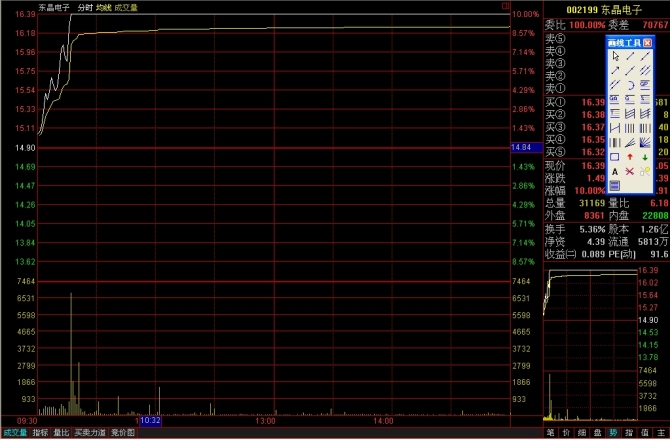Select the arc drawing tool
Screen dimensions: 670x440
630,84
